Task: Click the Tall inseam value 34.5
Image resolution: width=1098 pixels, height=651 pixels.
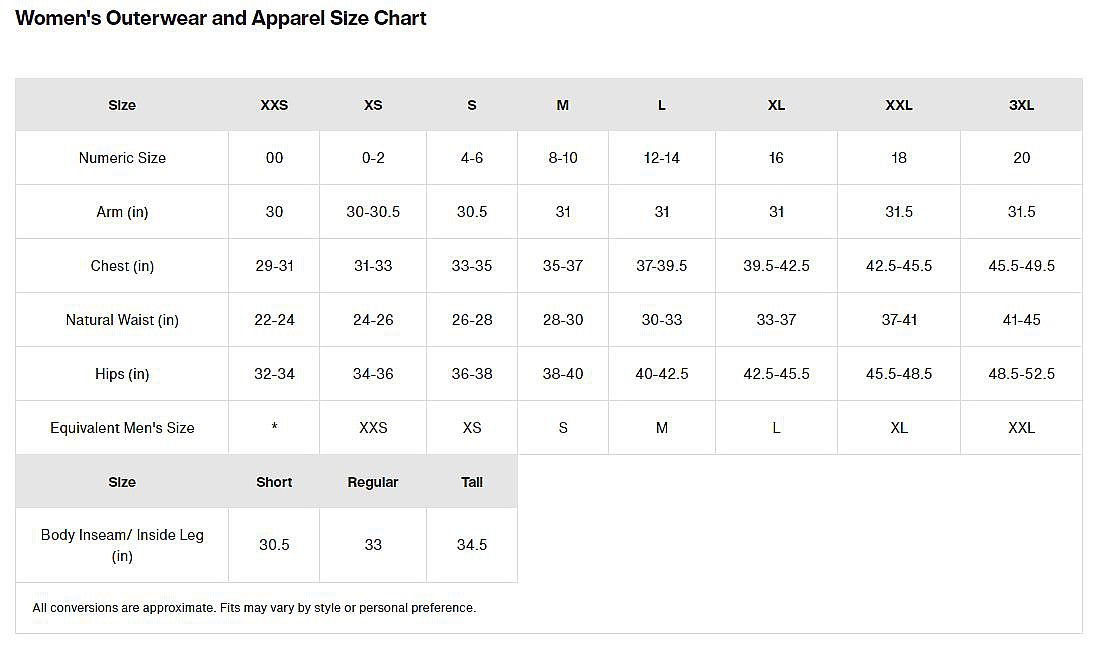Action: [x=472, y=545]
